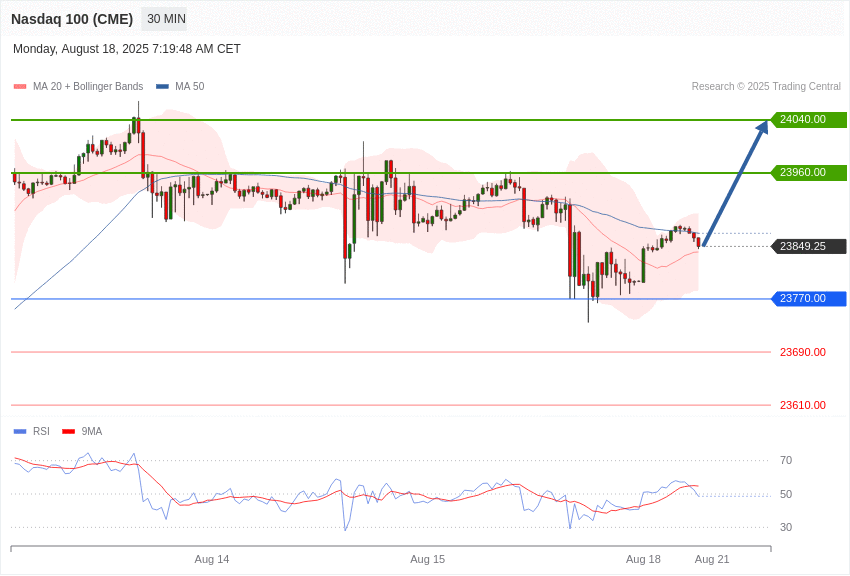
Task: Click the 23960.00 resistance price tag
Action: [x=808, y=172]
